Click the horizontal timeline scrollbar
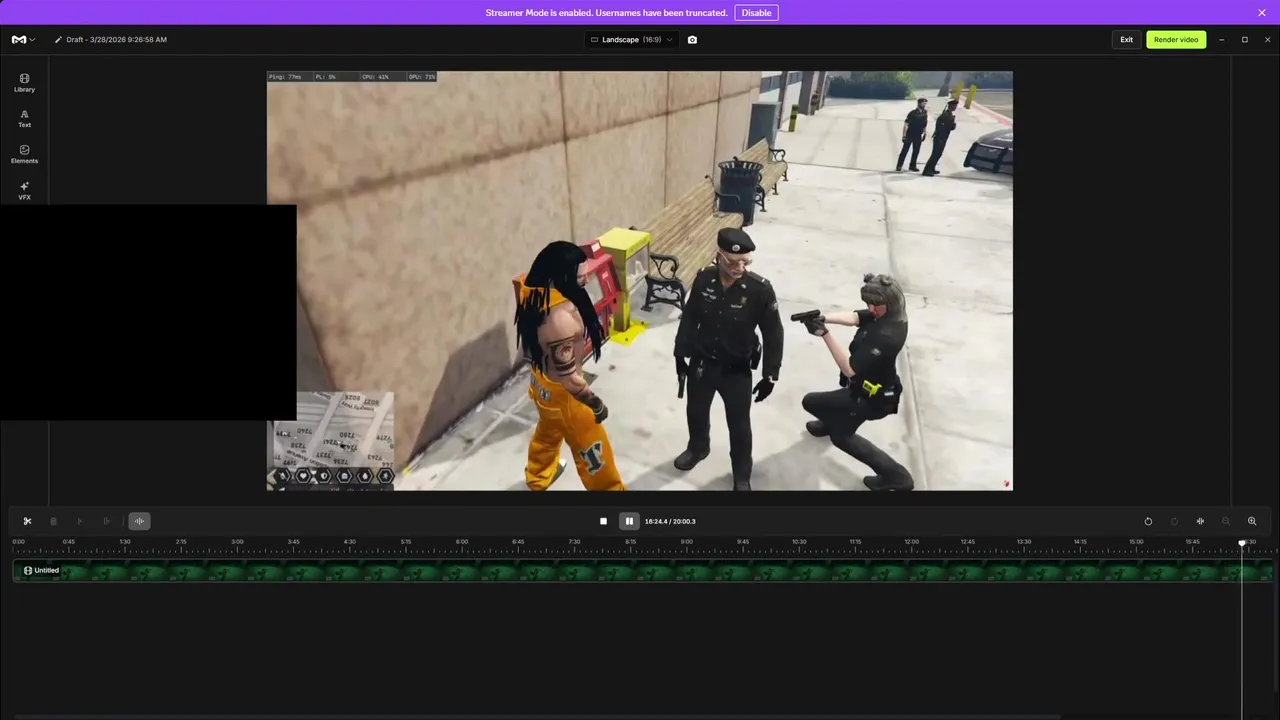Viewport: 1280px width, 720px height. pyautogui.click(x=530, y=716)
